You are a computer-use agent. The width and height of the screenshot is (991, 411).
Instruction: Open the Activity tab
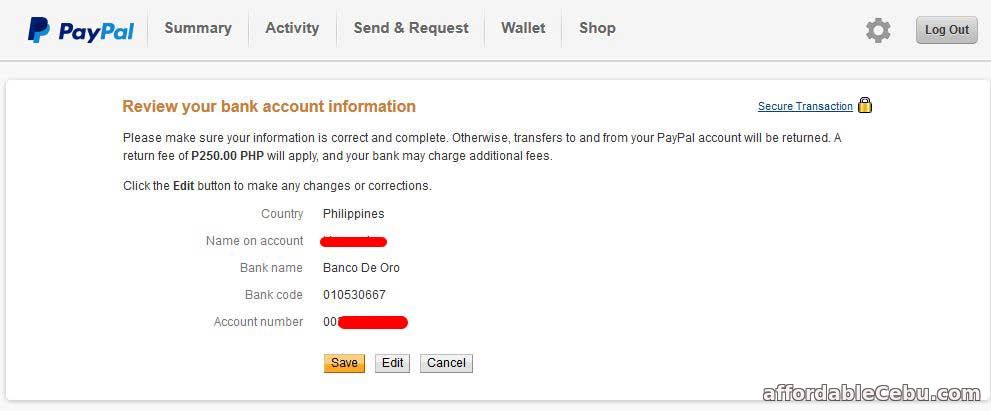point(292,28)
